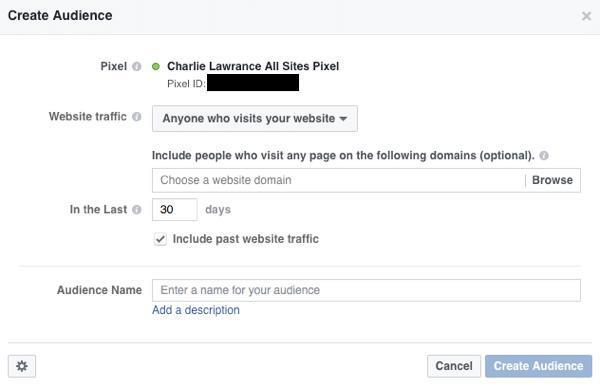Click the Include past website traffic label
600x388 pixels.
coord(246,239)
